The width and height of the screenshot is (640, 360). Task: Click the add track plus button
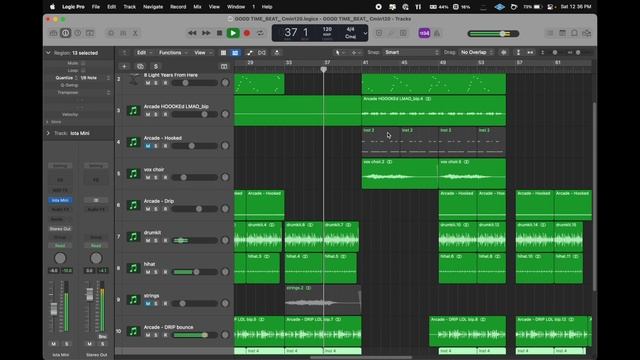click(124, 66)
